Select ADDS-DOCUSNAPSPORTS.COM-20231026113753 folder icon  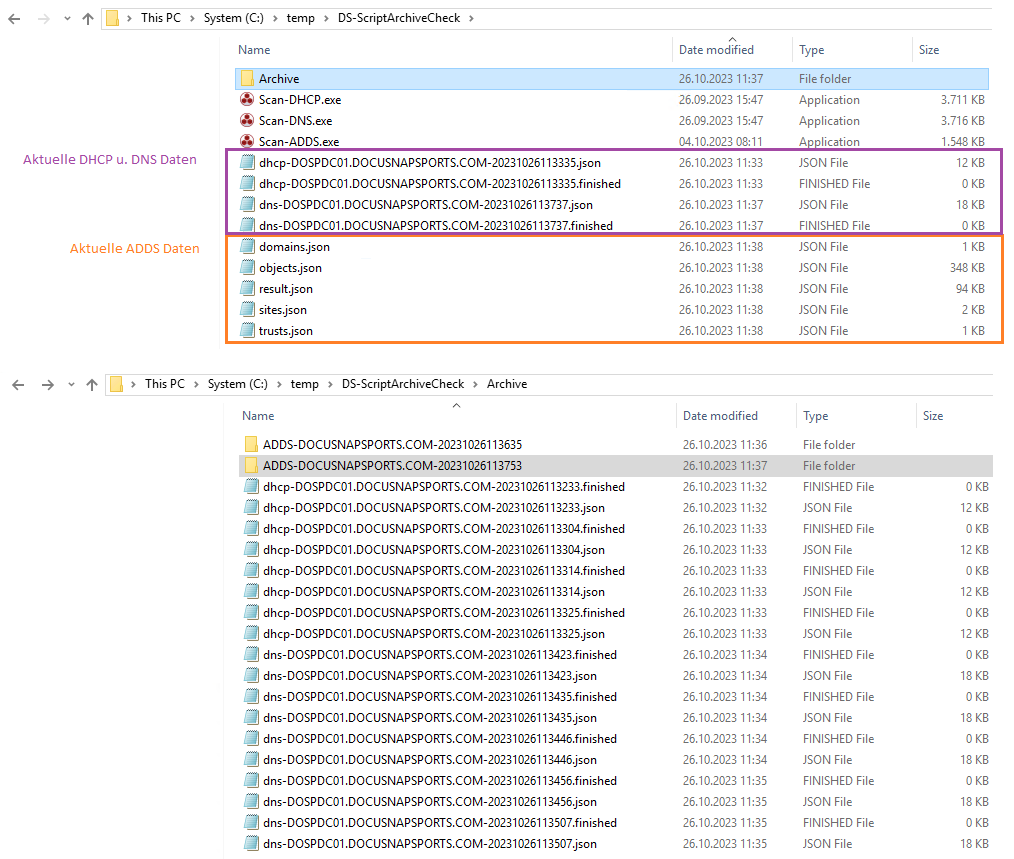251,465
